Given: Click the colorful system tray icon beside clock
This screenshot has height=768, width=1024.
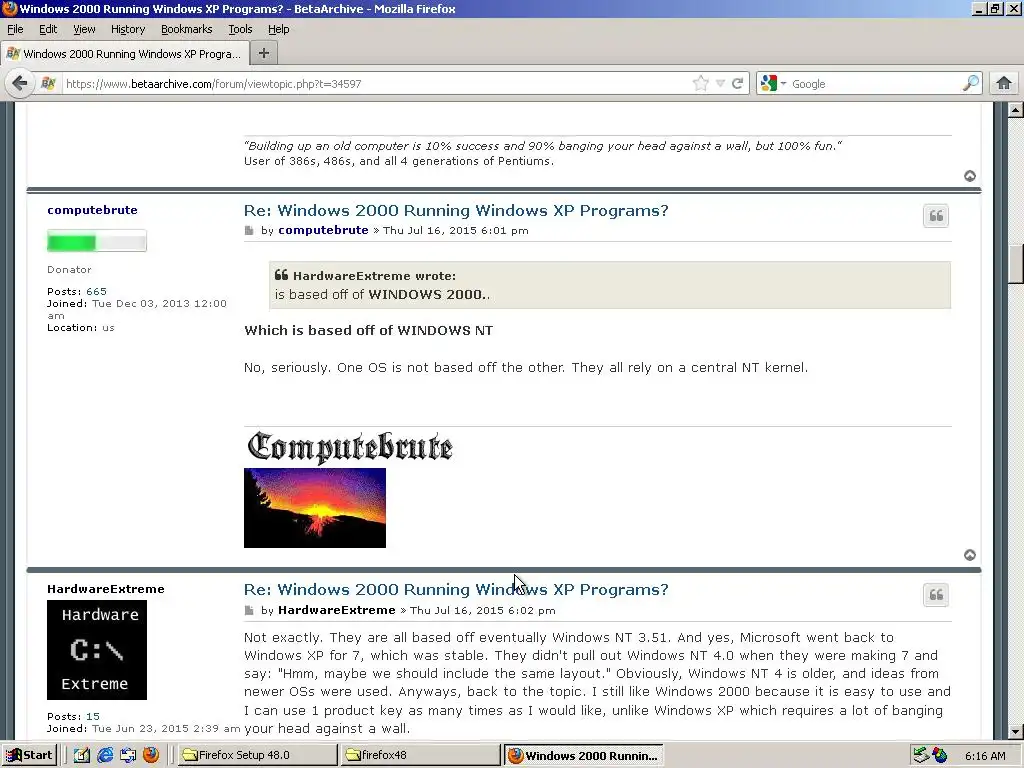Looking at the screenshot, I should point(940,755).
